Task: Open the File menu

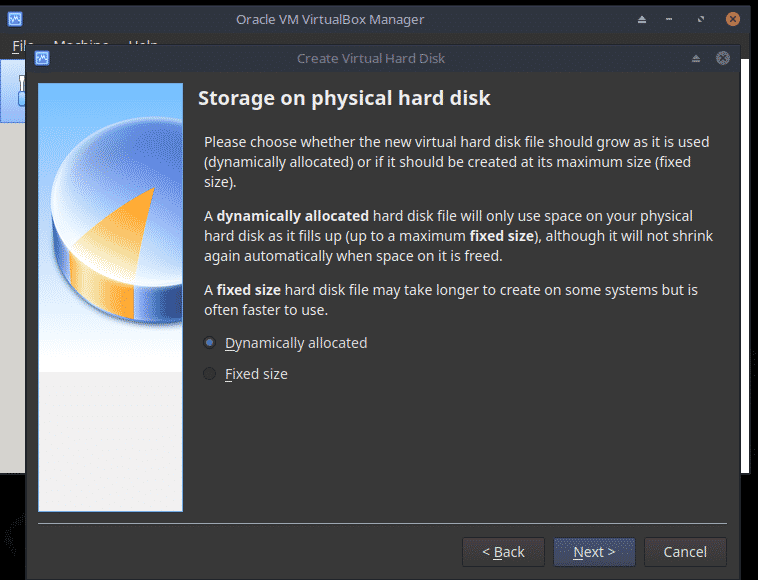Action: click(x=22, y=44)
